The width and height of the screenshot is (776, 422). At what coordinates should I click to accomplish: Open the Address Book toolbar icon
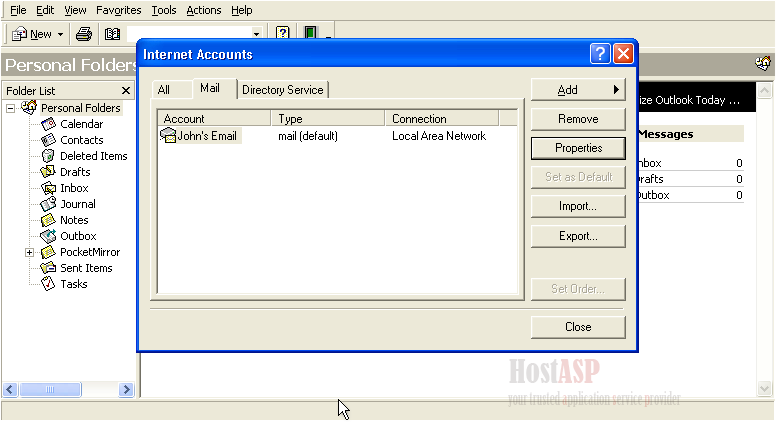coord(112,34)
